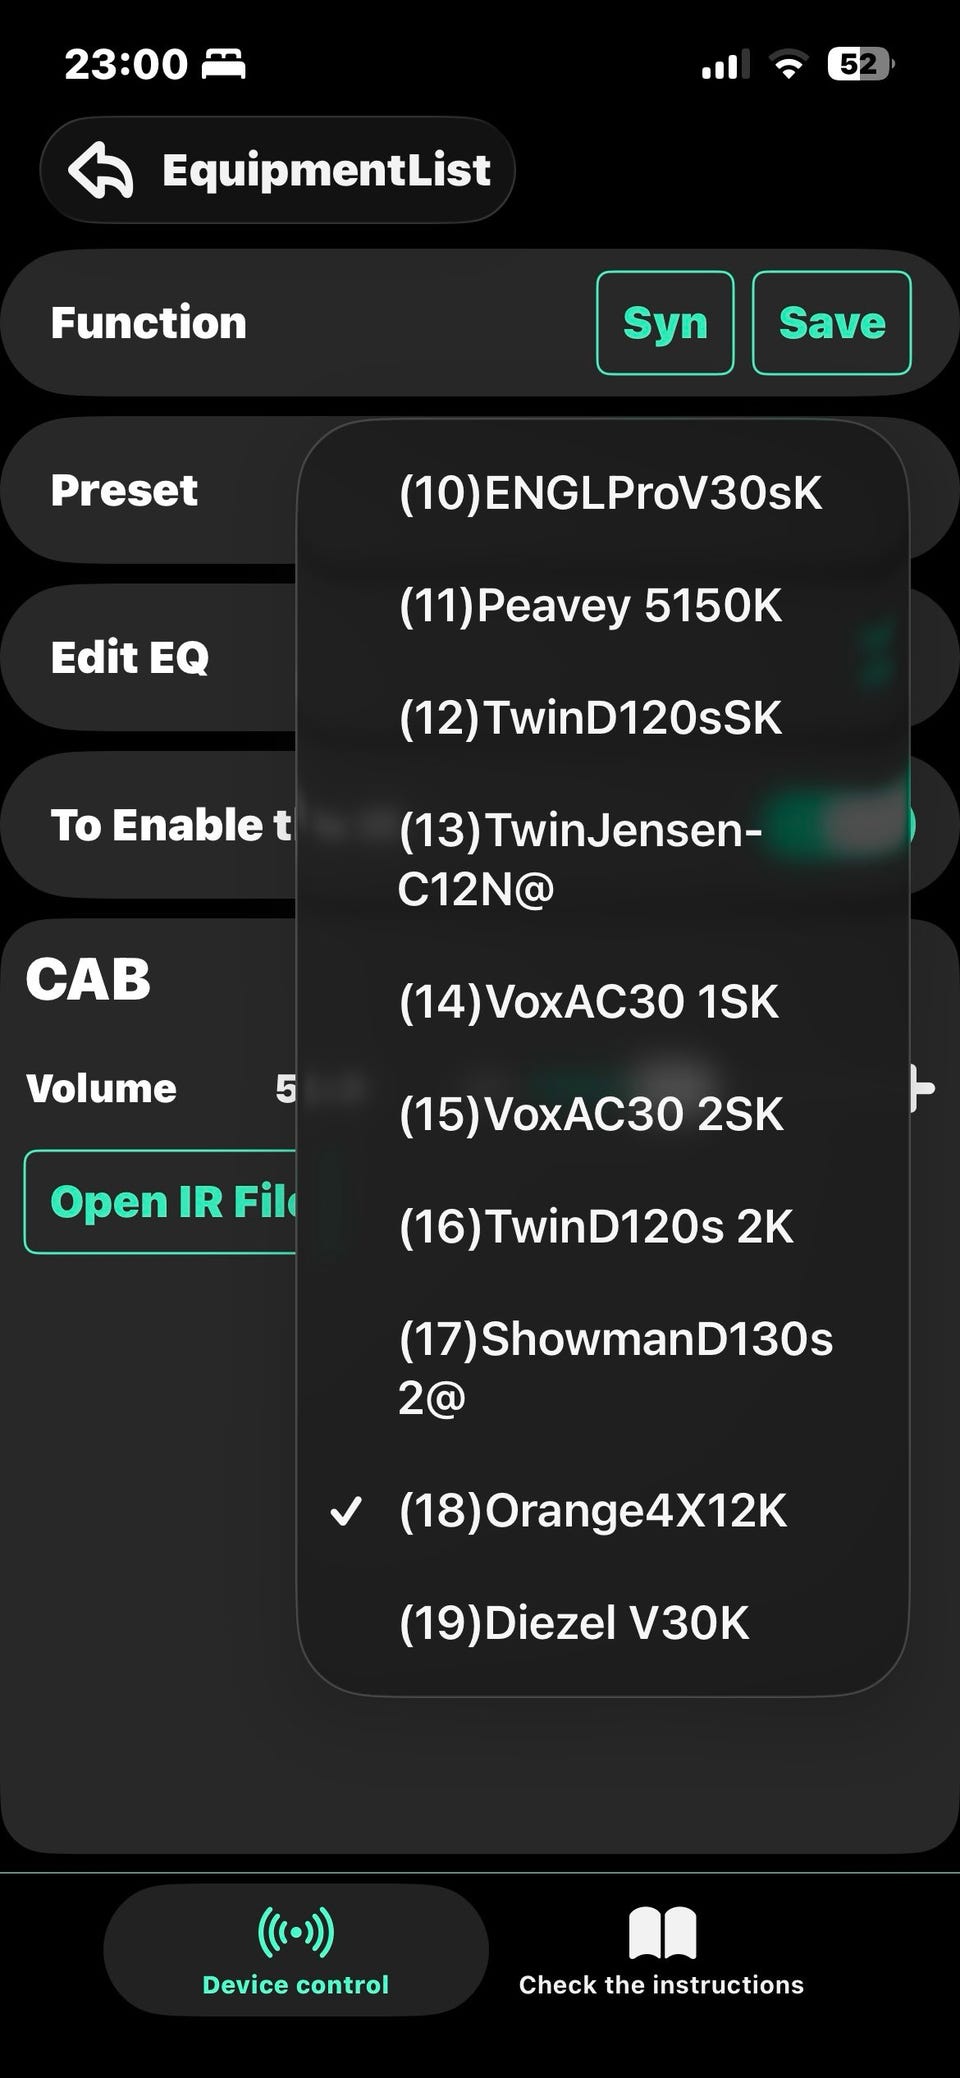Open the instructions book icon
960x2078 pixels.
pyautogui.click(x=662, y=1932)
